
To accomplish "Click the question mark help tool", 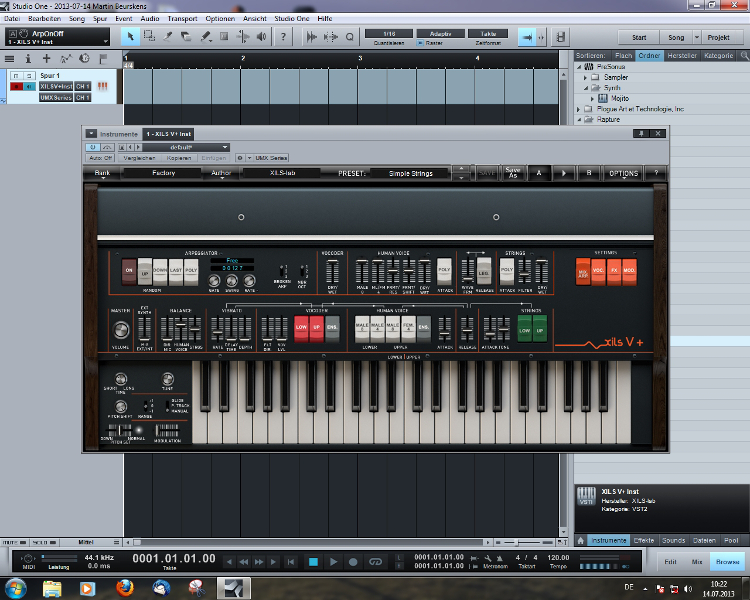I will (x=283, y=37).
